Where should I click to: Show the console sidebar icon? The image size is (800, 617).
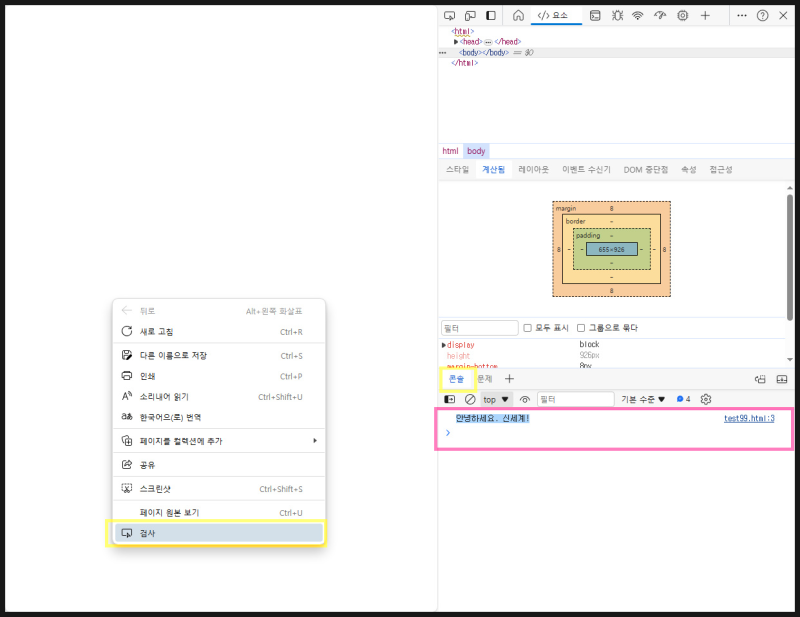pyautogui.click(x=449, y=399)
